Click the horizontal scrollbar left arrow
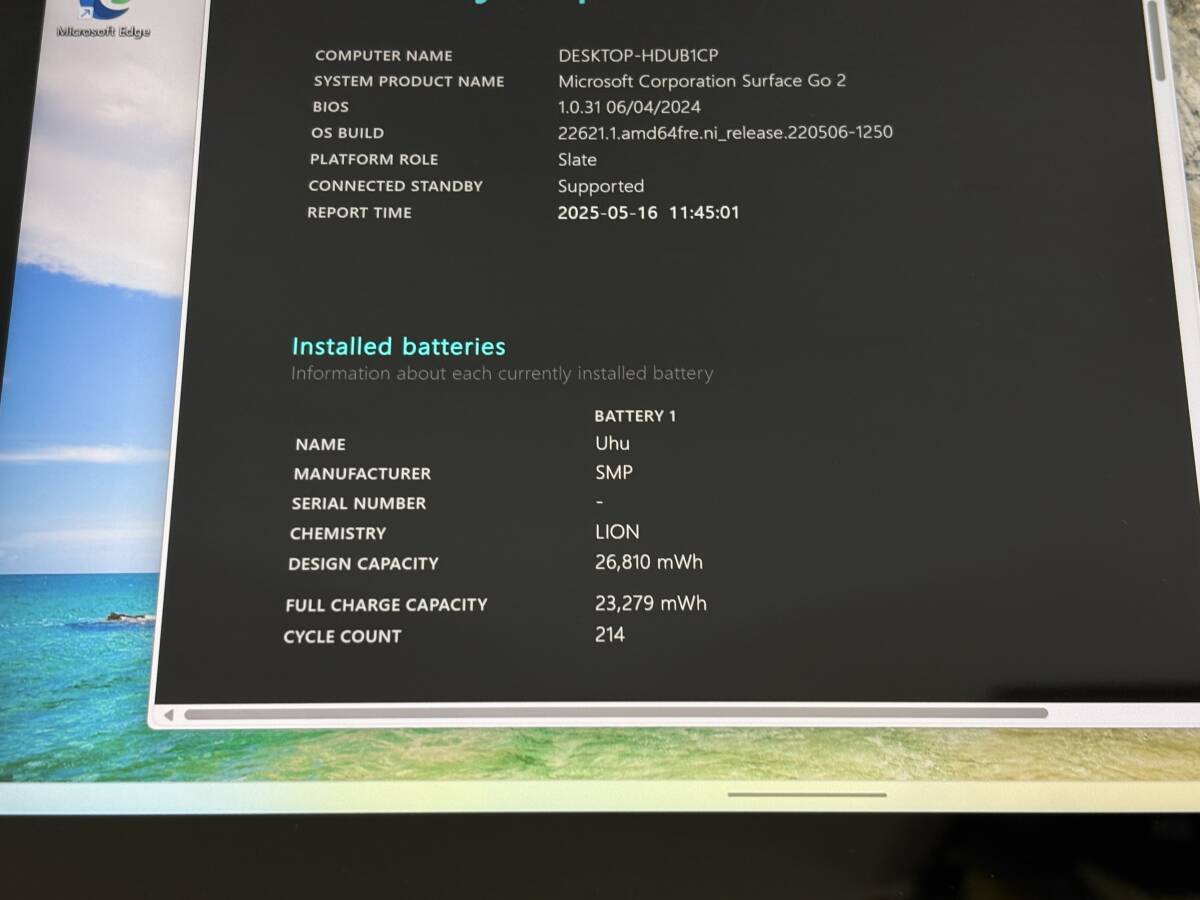Image resolution: width=1200 pixels, height=900 pixels. pos(168,715)
